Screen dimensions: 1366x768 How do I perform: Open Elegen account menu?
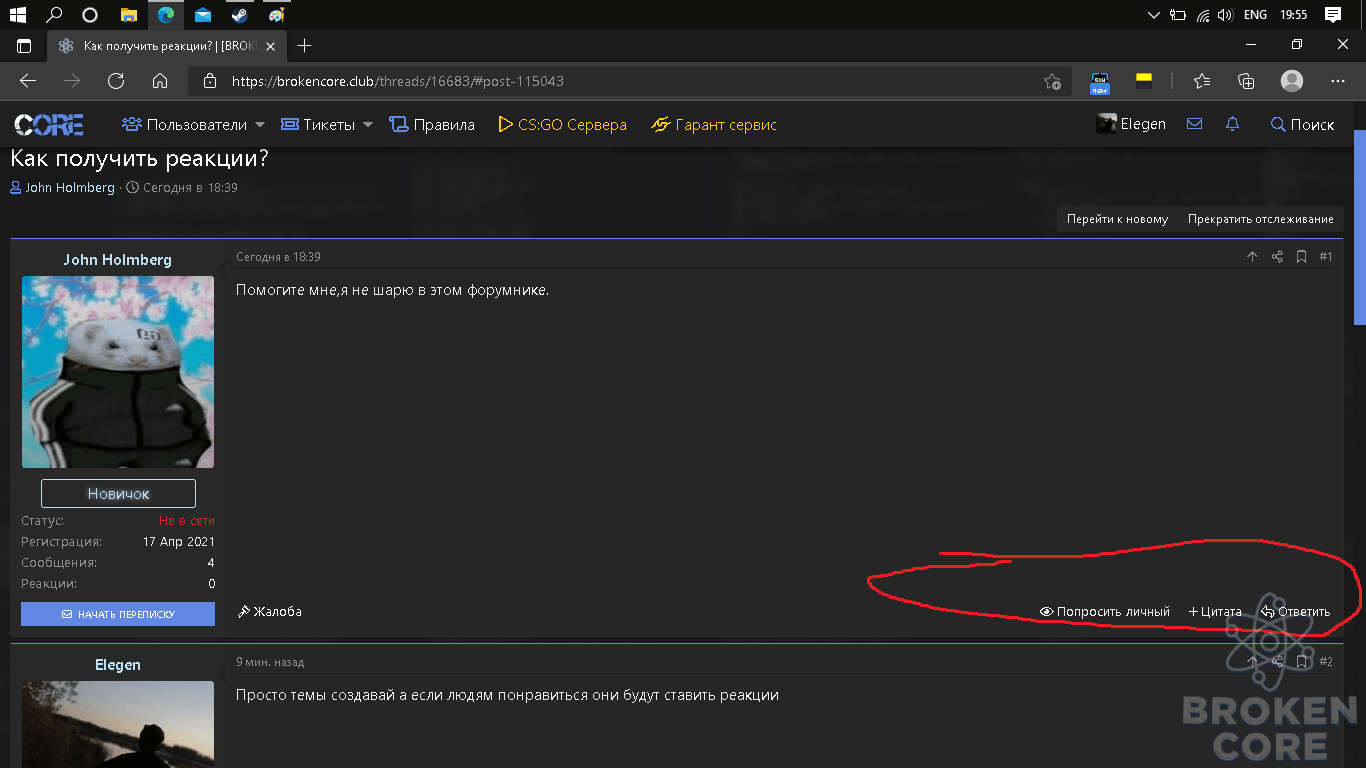pyautogui.click(x=1131, y=124)
